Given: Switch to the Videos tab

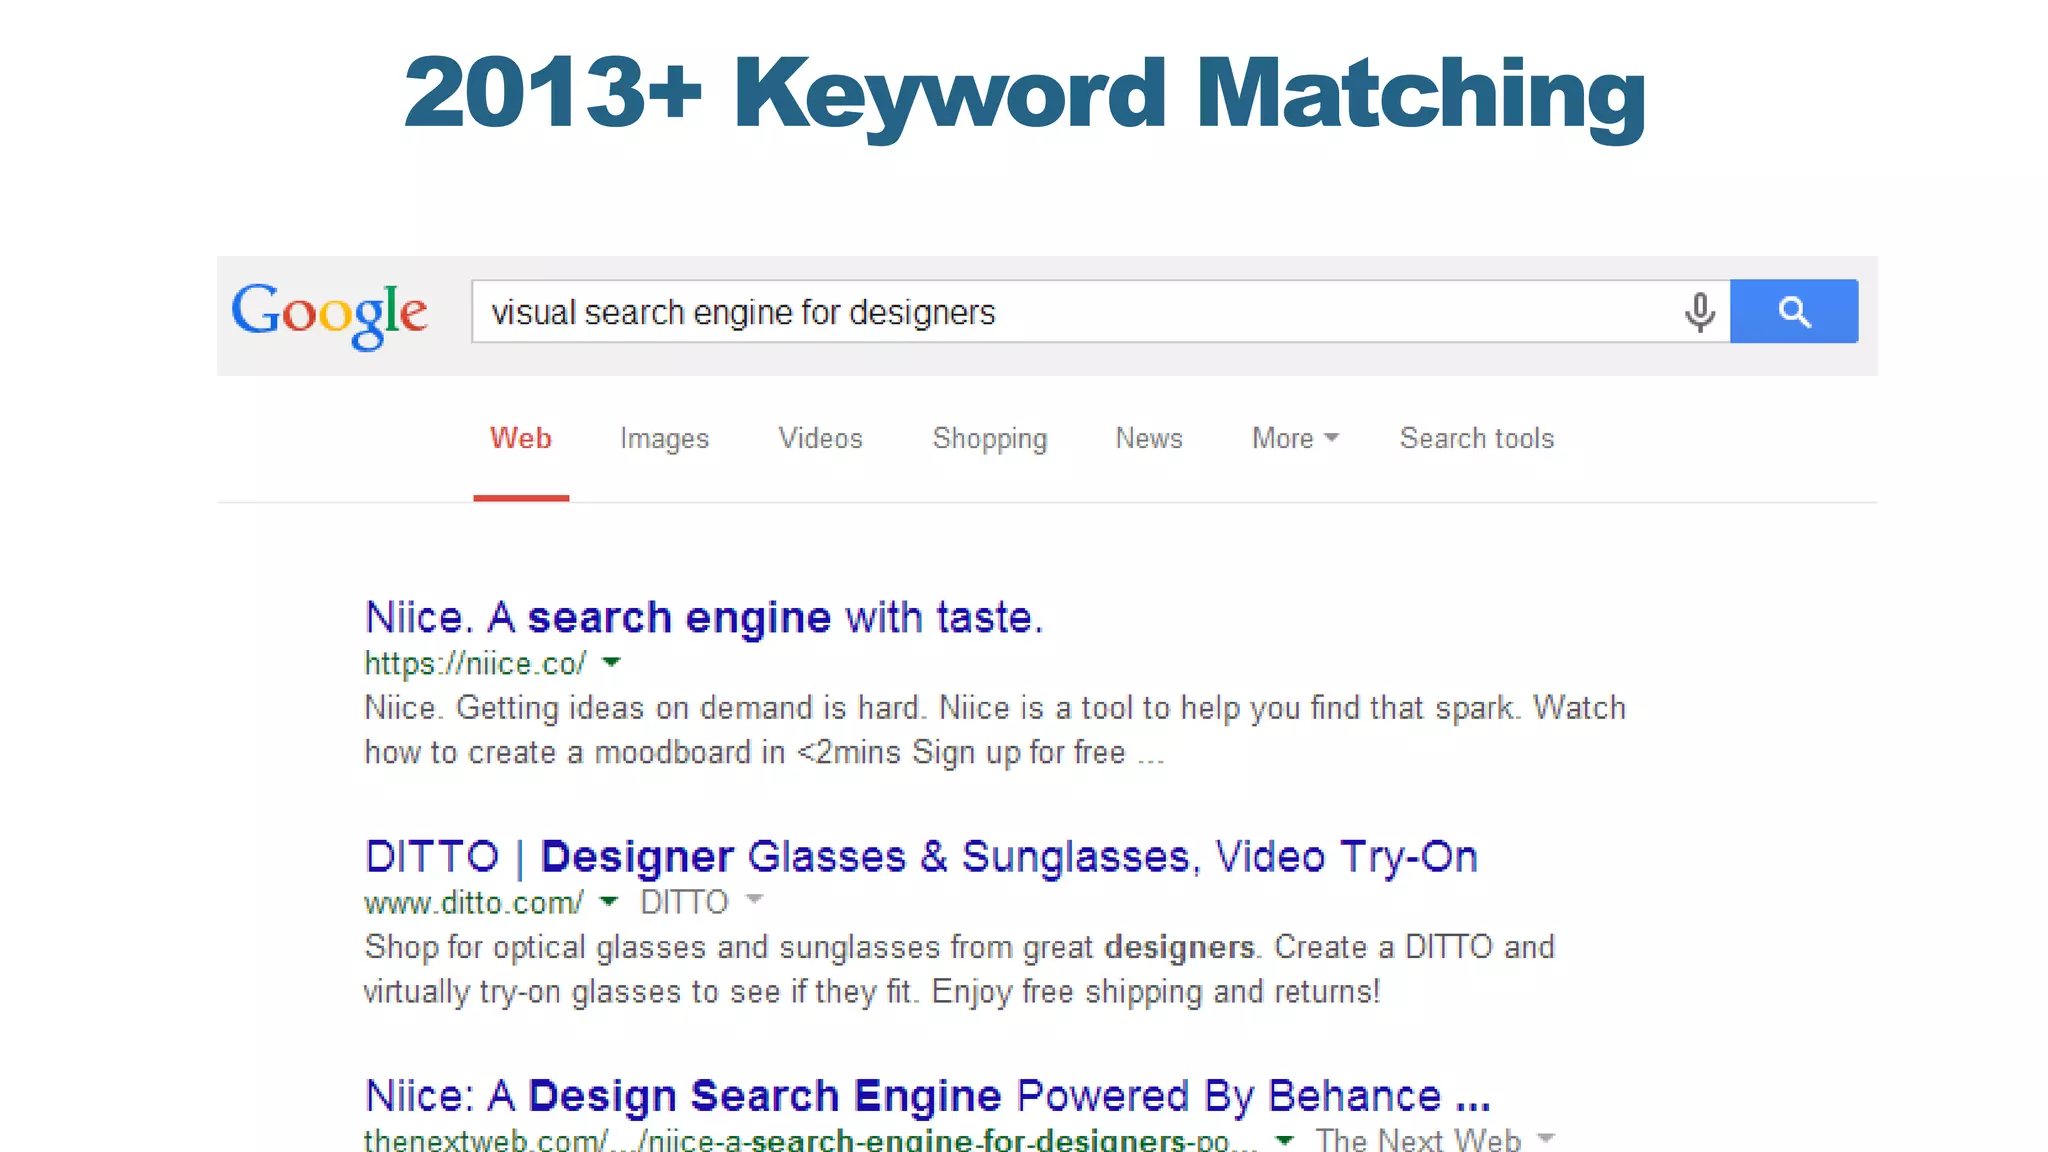Looking at the screenshot, I should (x=820, y=438).
